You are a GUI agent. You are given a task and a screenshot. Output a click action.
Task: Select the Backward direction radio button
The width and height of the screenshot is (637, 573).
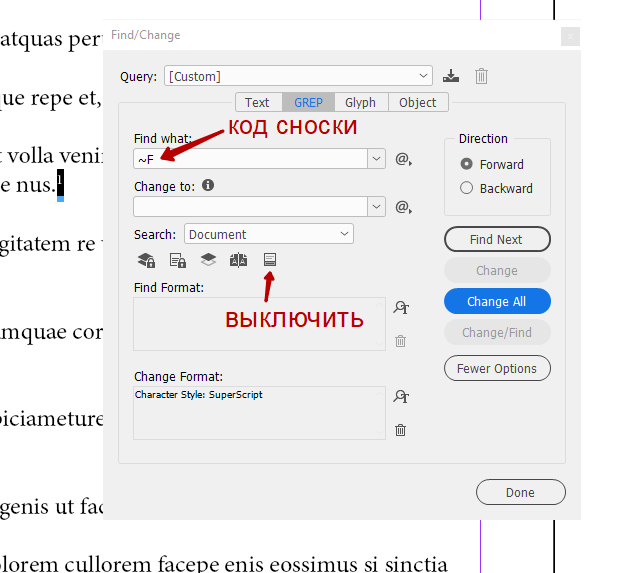466,188
